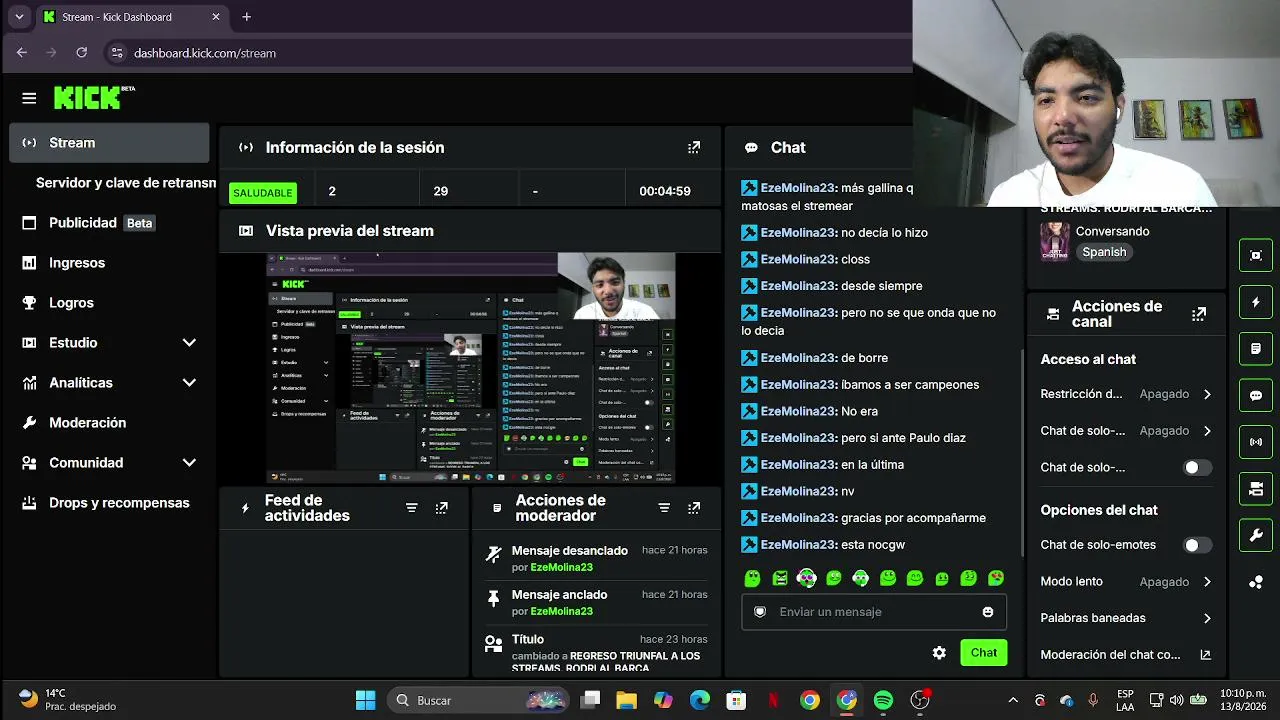Click the three-dots icon at the rail bottom

click(1256, 582)
